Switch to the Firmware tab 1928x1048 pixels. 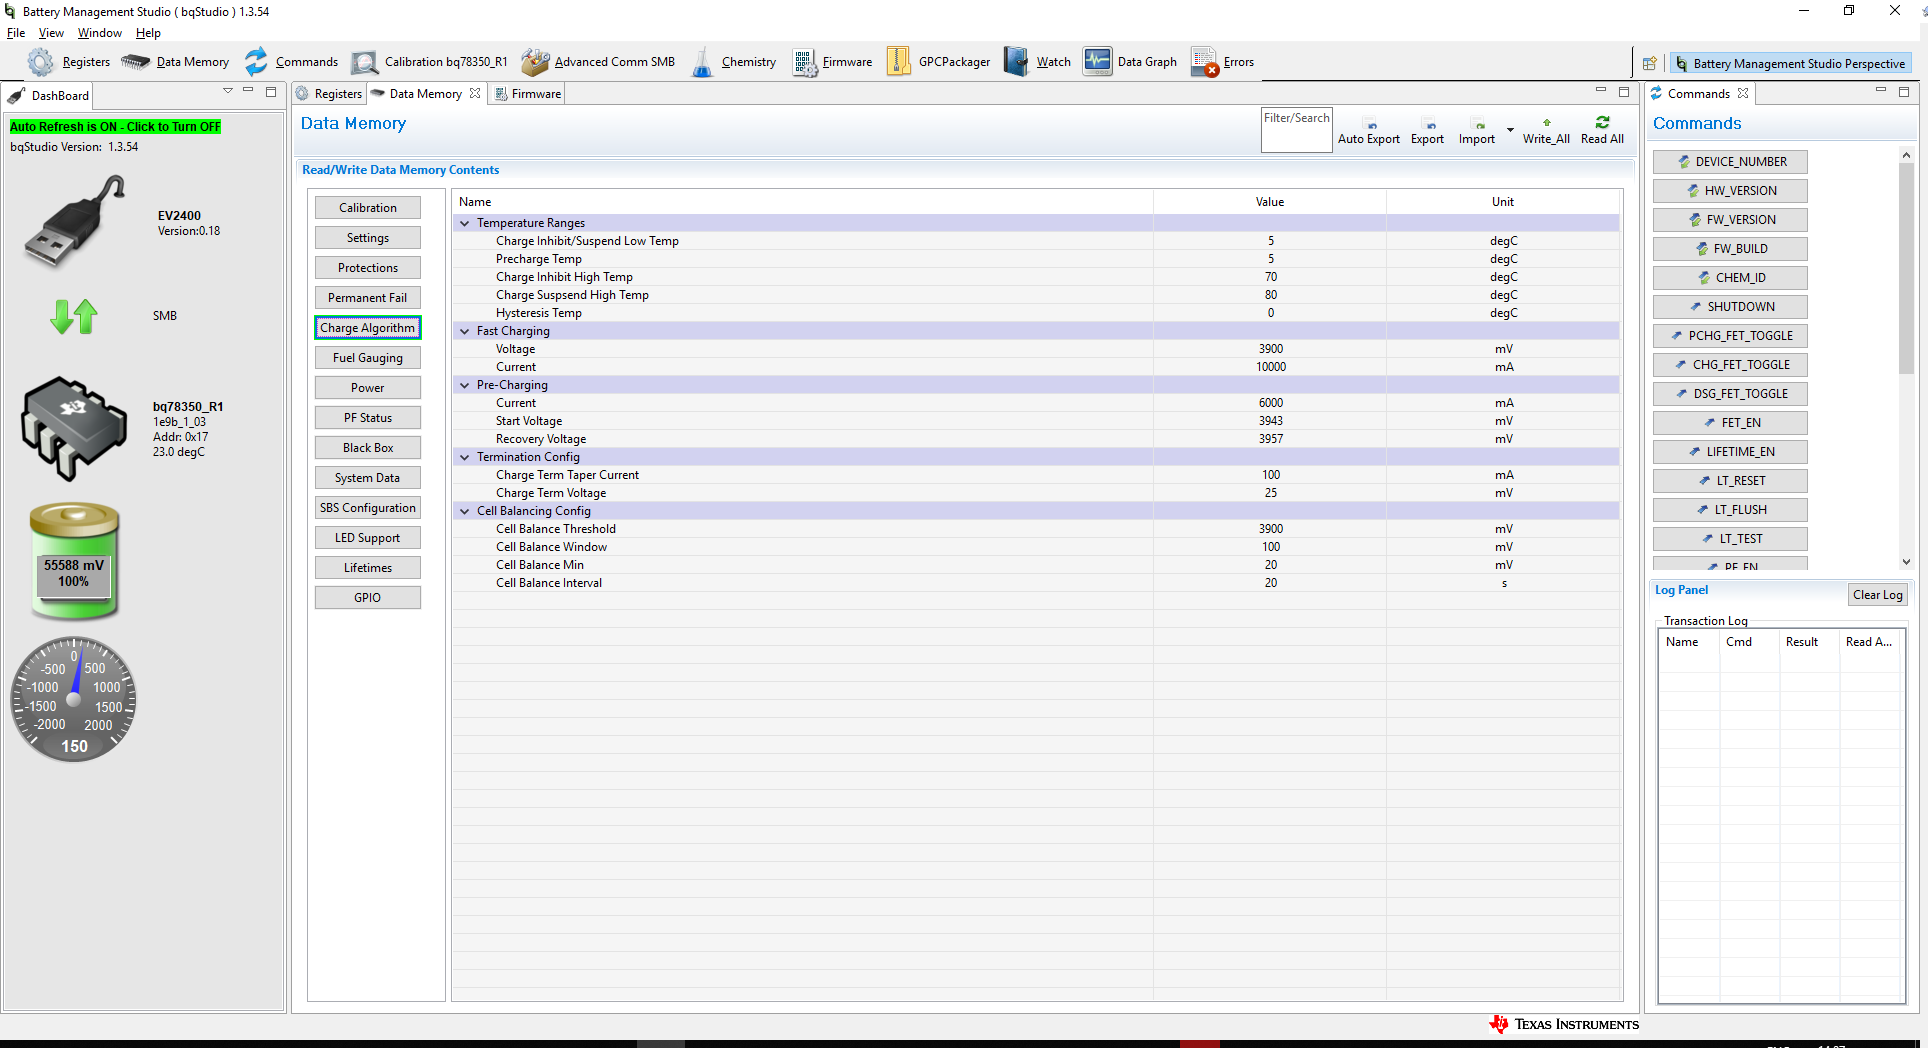529,94
